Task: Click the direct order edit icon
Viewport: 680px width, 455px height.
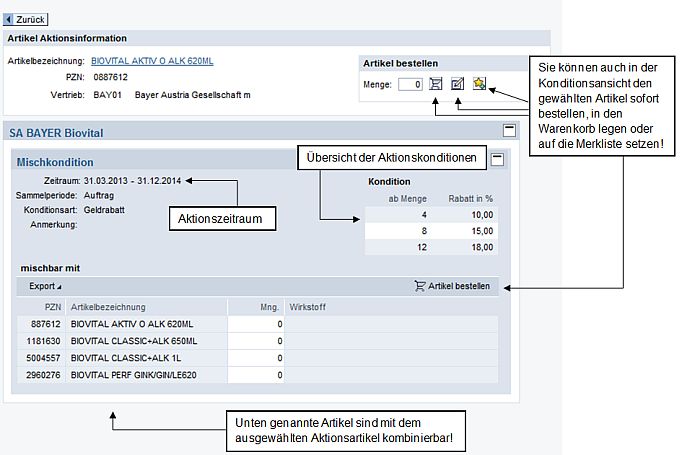Action: [458, 84]
